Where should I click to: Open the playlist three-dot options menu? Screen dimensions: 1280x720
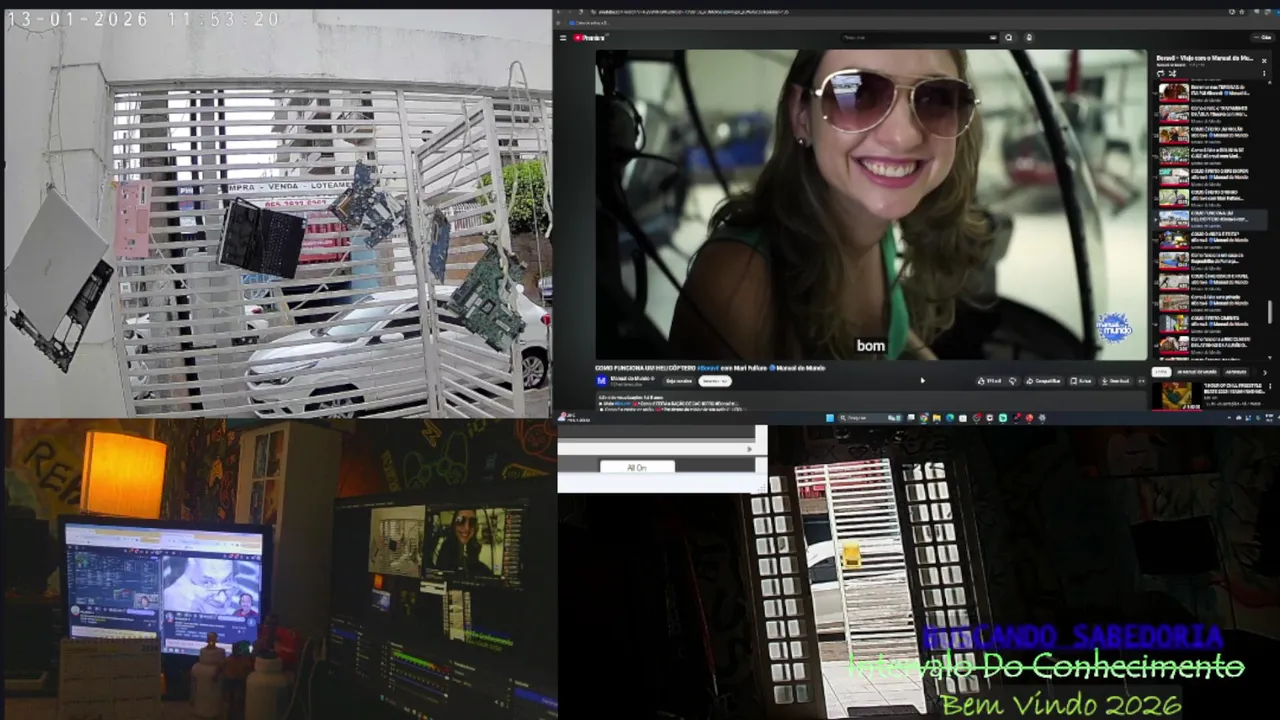[1264, 73]
